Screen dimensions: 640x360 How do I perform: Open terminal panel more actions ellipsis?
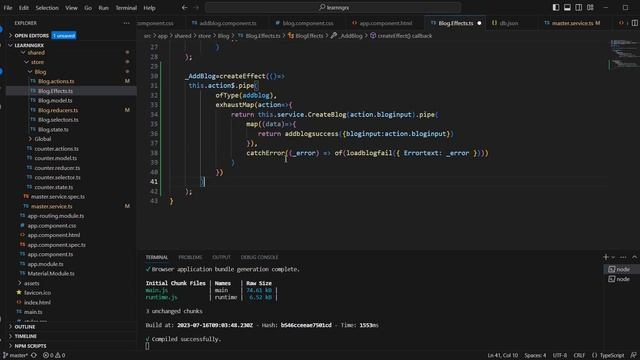(x=623, y=257)
